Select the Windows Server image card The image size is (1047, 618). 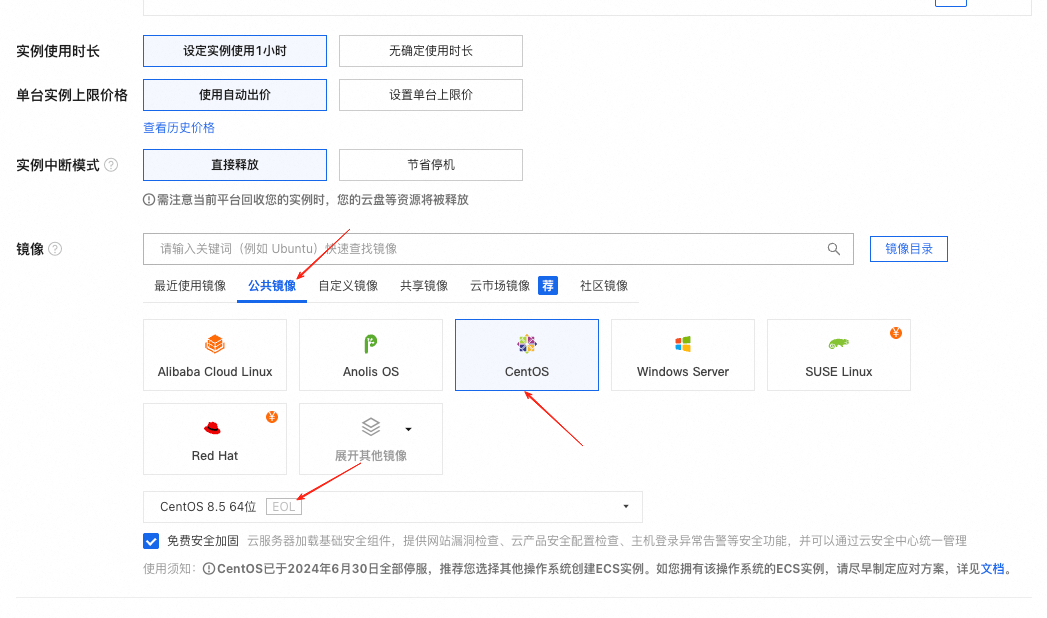click(x=682, y=355)
